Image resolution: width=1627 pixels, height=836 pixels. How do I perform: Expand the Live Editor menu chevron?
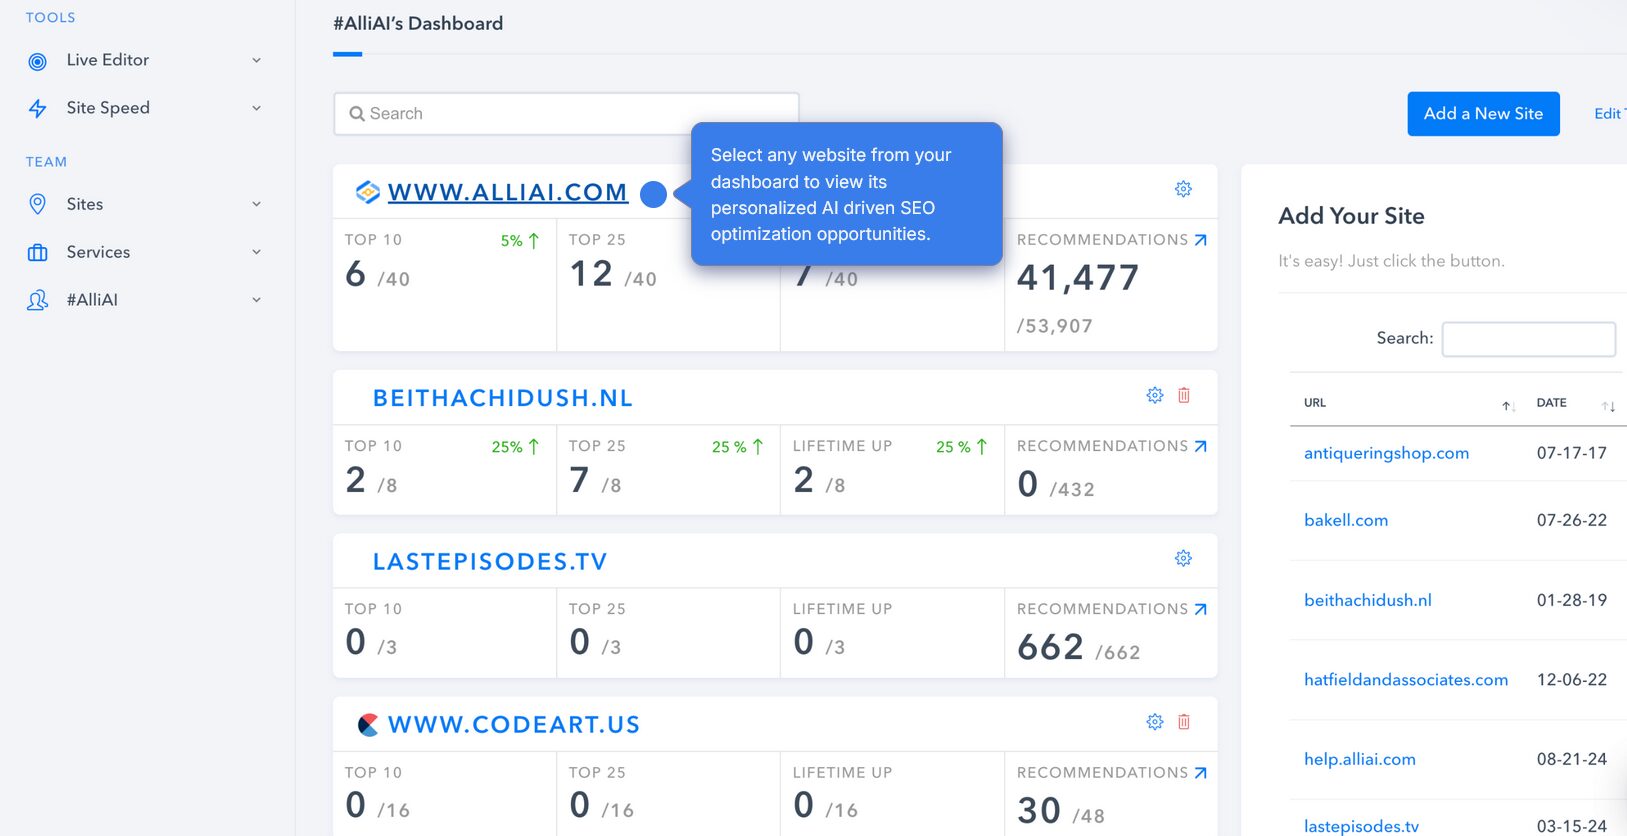coord(256,60)
